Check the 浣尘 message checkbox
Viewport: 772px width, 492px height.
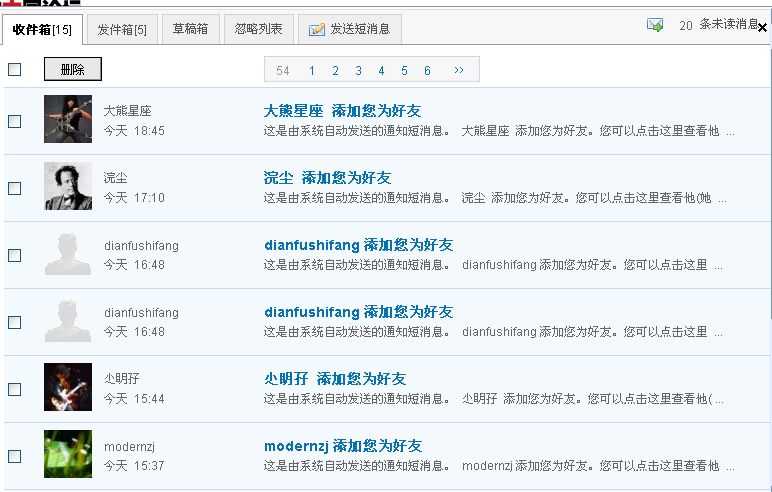click(15, 188)
